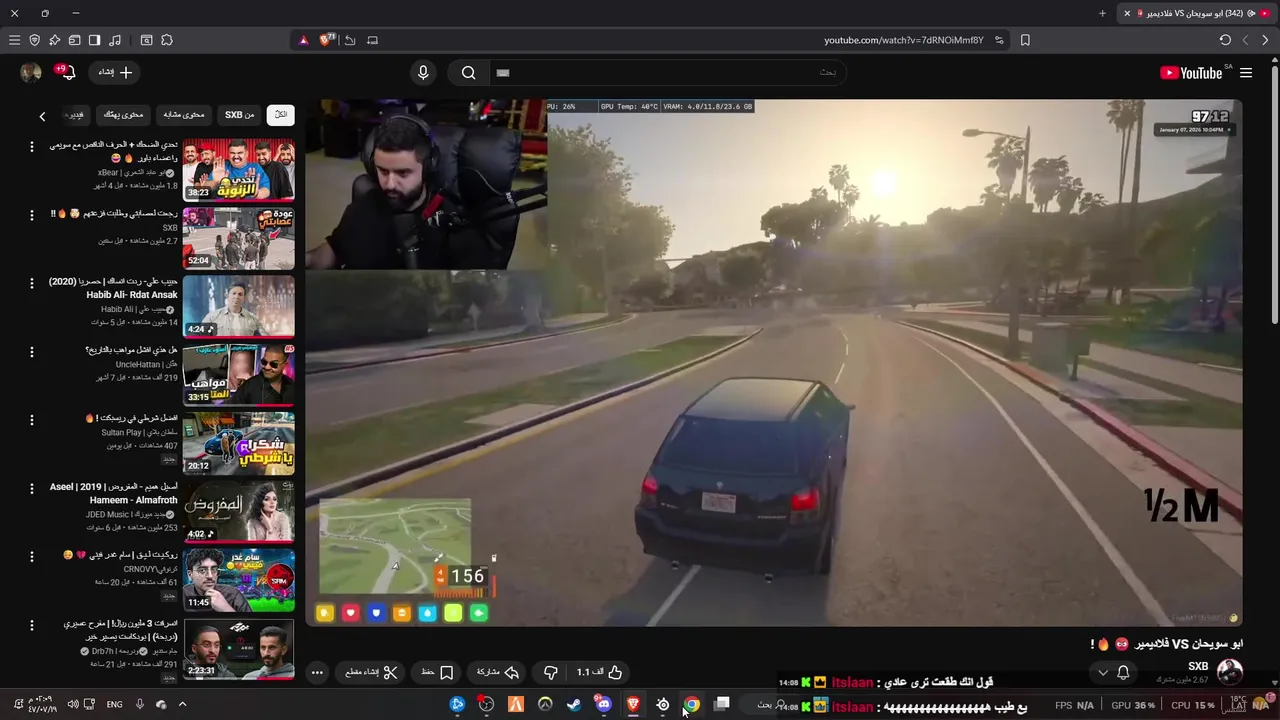The width and height of the screenshot is (1280, 720).
Task: Like the video with thumbs-up 1.1 ألف
Action: [599, 672]
